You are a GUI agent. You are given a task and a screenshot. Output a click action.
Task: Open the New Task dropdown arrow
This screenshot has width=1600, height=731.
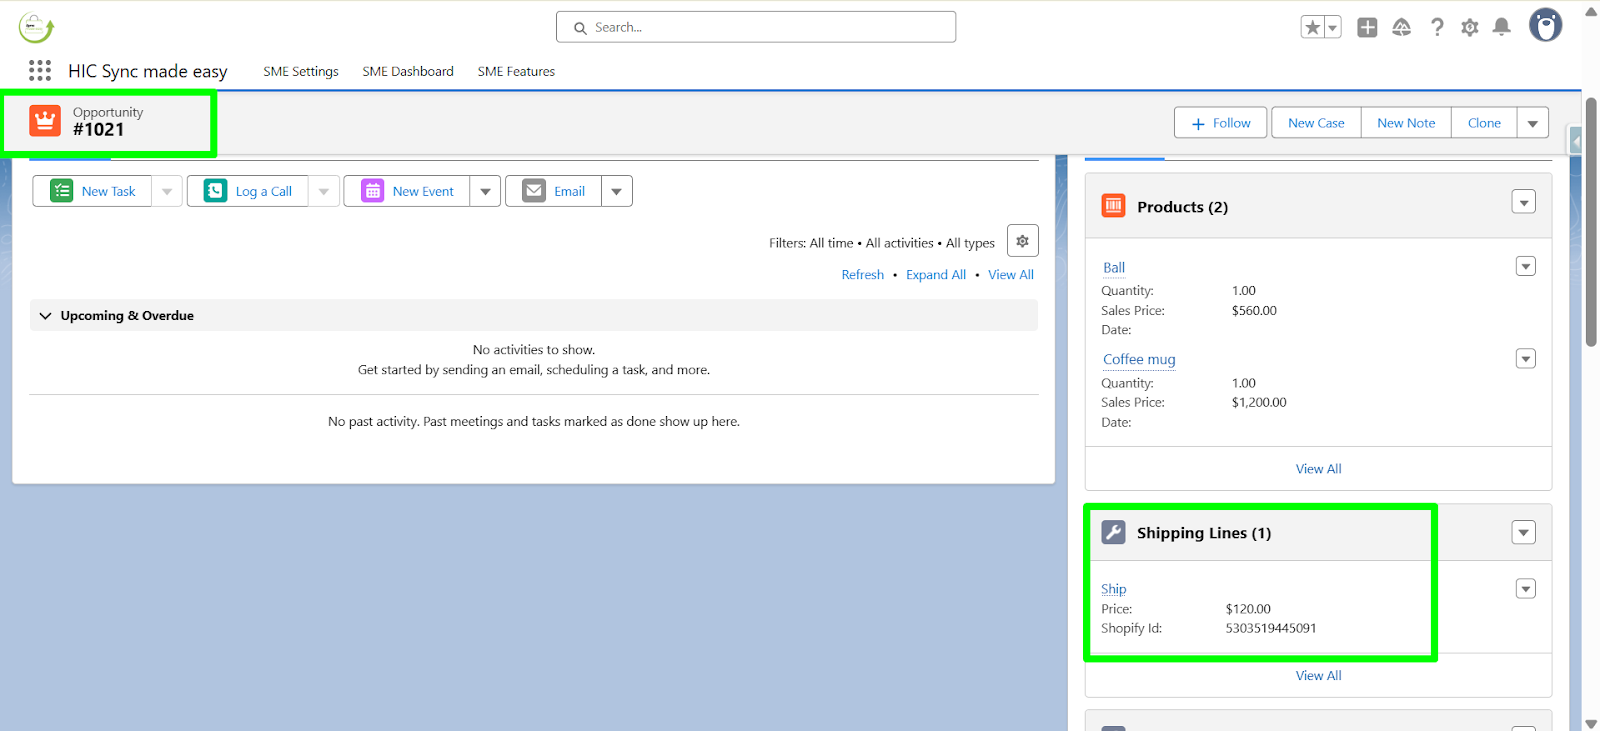point(167,191)
